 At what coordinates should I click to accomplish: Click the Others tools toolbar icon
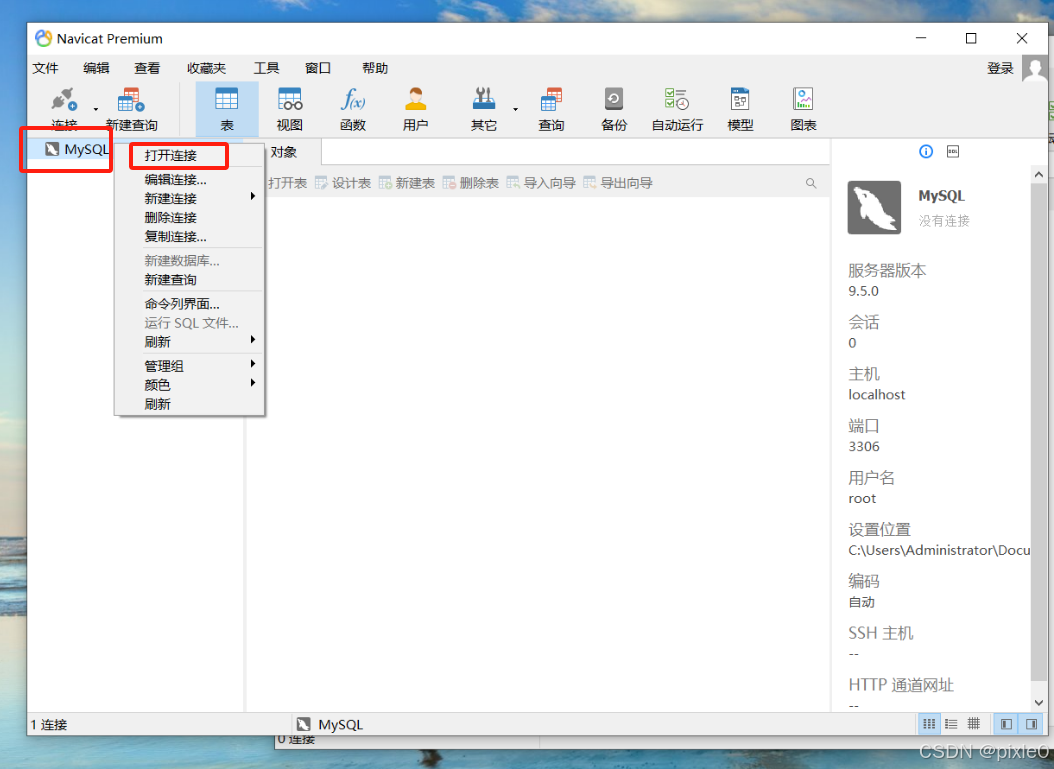(483, 100)
